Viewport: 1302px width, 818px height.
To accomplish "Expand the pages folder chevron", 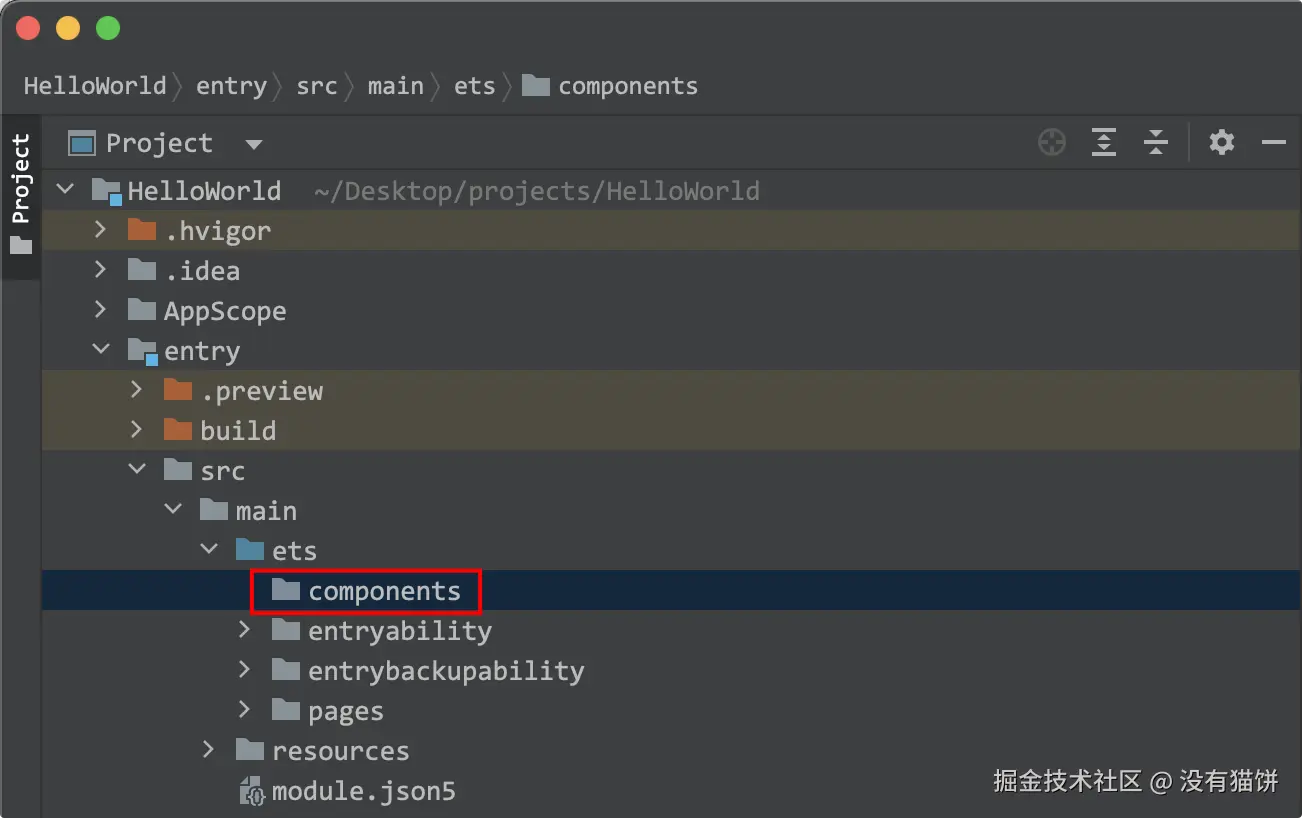I will [245, 710].
